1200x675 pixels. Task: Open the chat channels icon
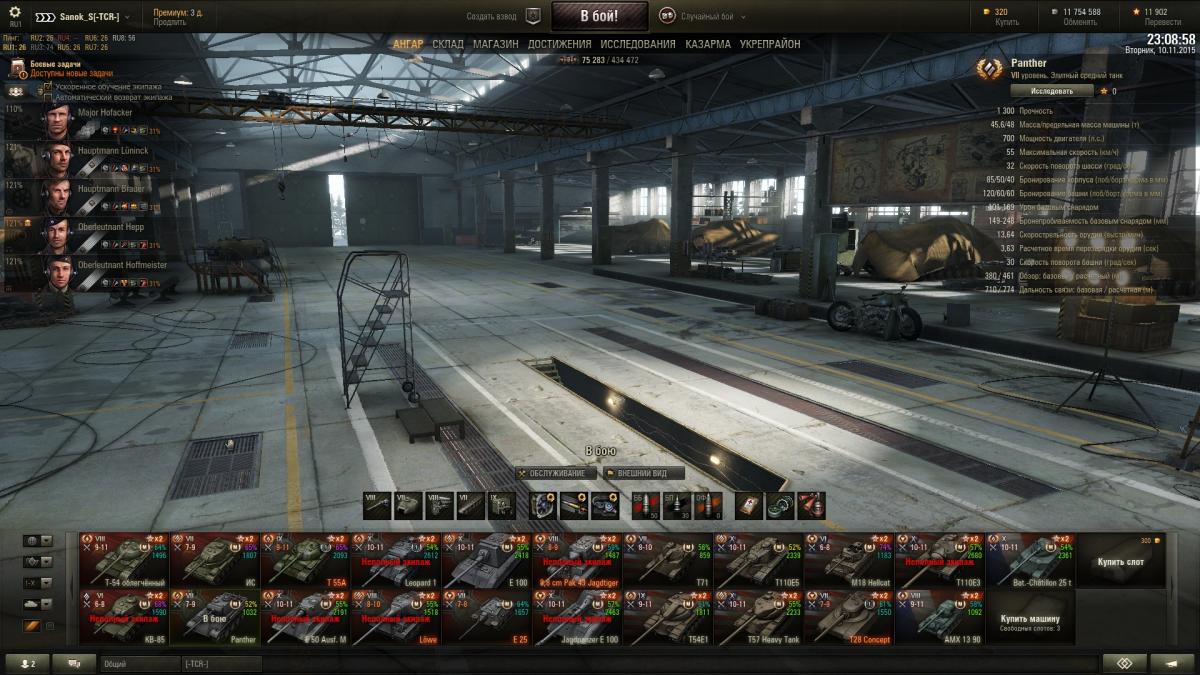pyautogui.click(x=74, y=664)
